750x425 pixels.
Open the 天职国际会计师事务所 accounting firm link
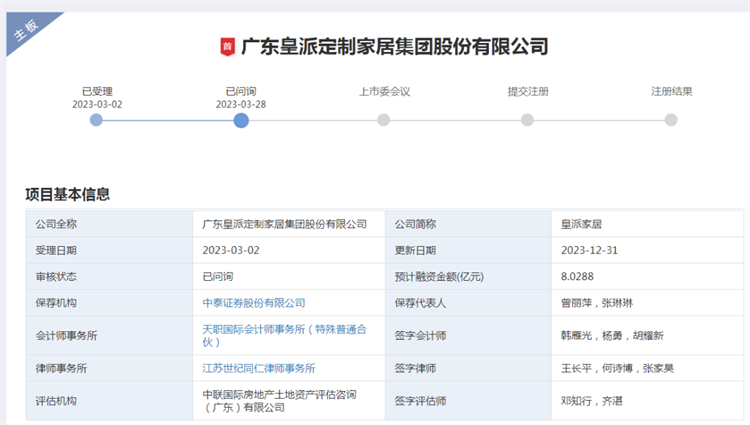point(284,336)
